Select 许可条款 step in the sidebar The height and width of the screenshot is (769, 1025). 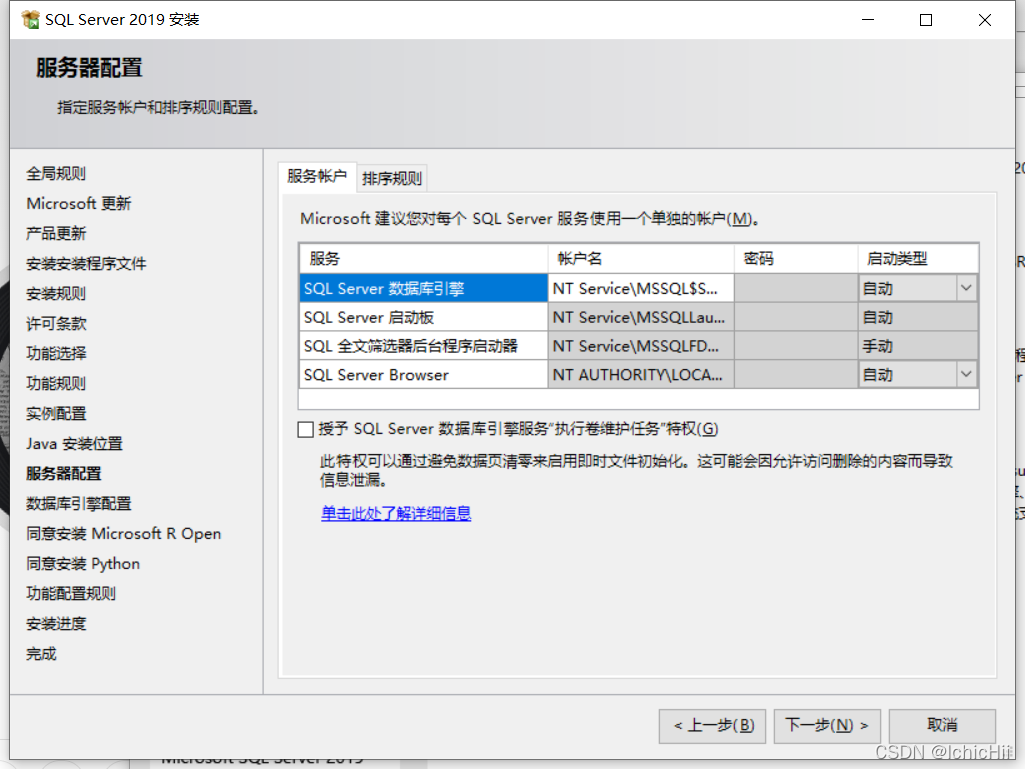coord(56,324)
